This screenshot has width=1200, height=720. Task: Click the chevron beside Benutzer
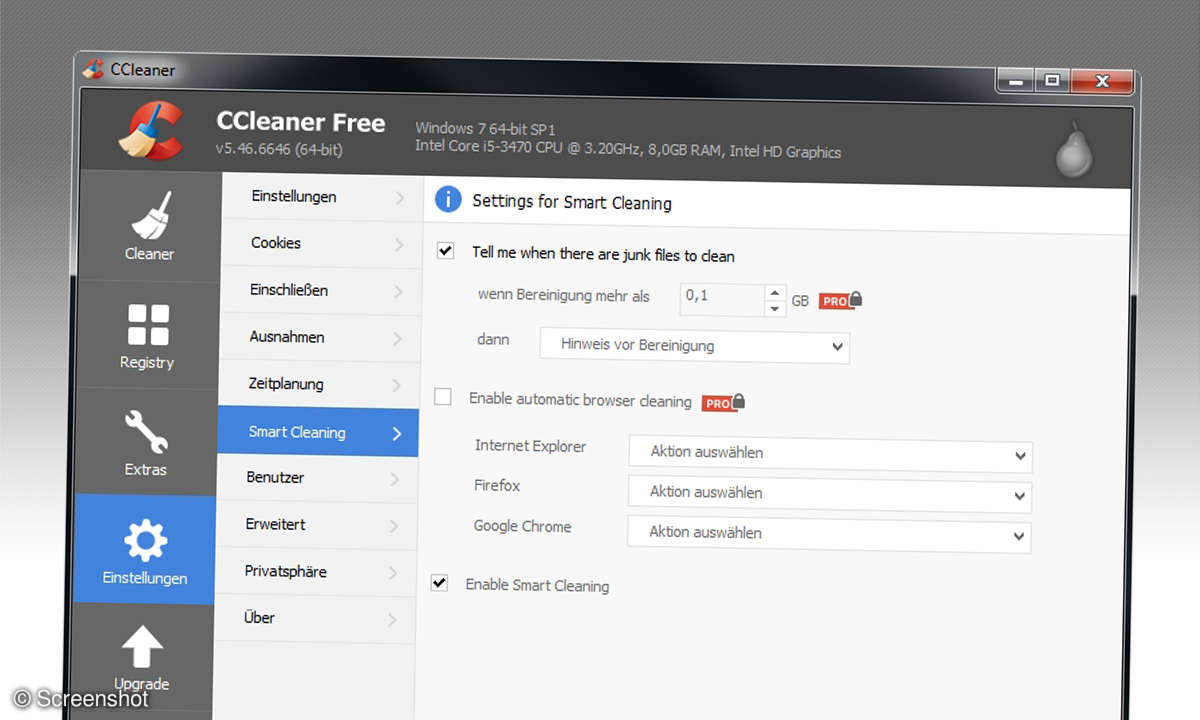pos(395,479)
